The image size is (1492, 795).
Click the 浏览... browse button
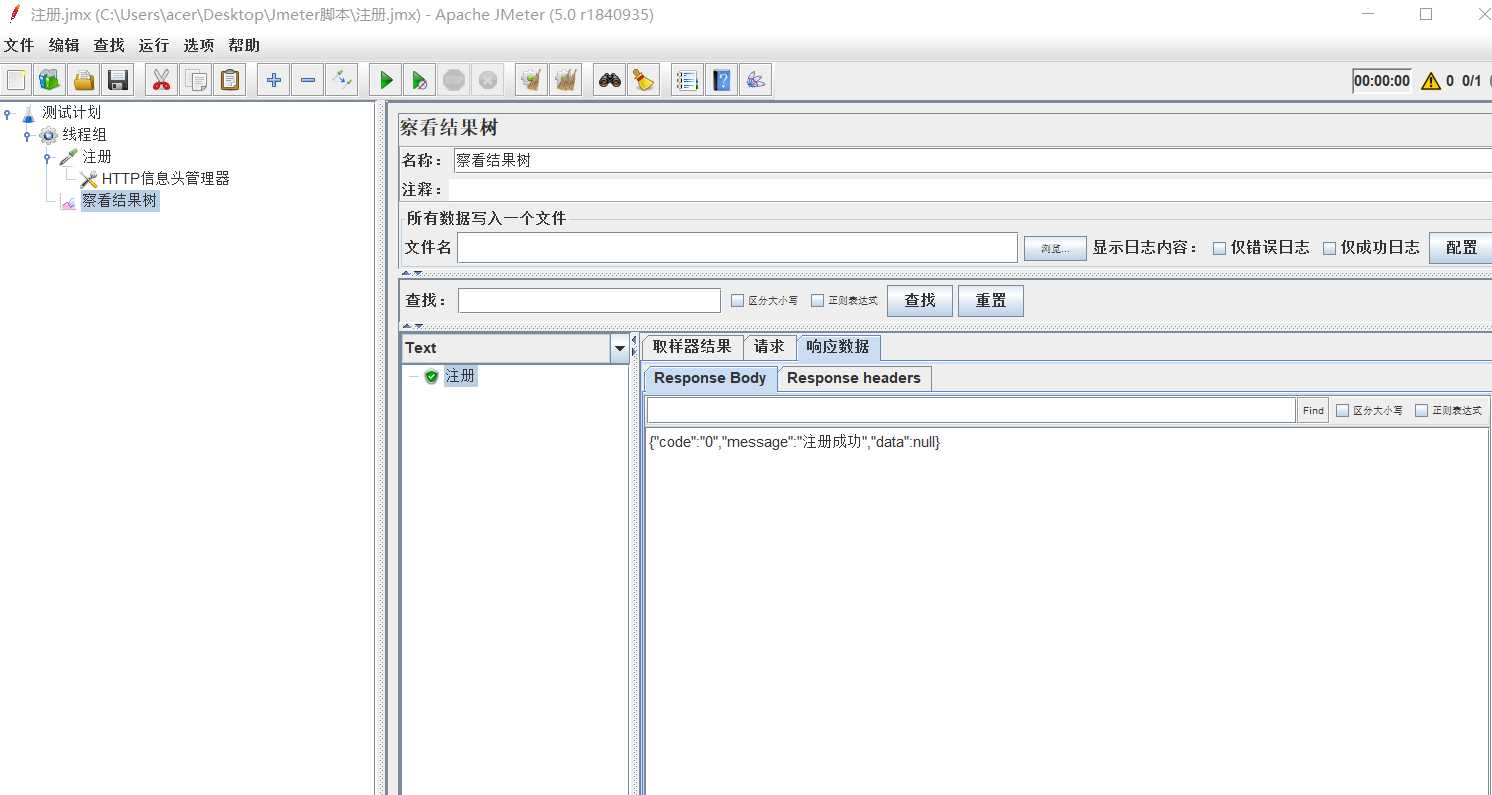[1055, 248]
